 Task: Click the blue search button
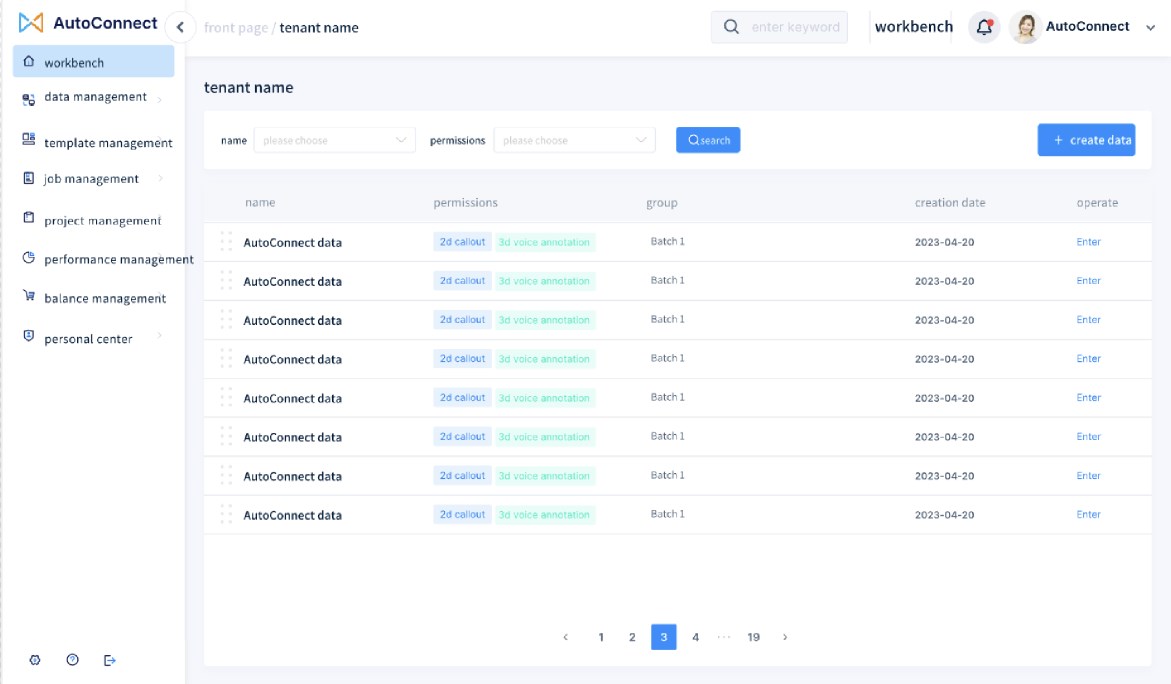[708, 140]
